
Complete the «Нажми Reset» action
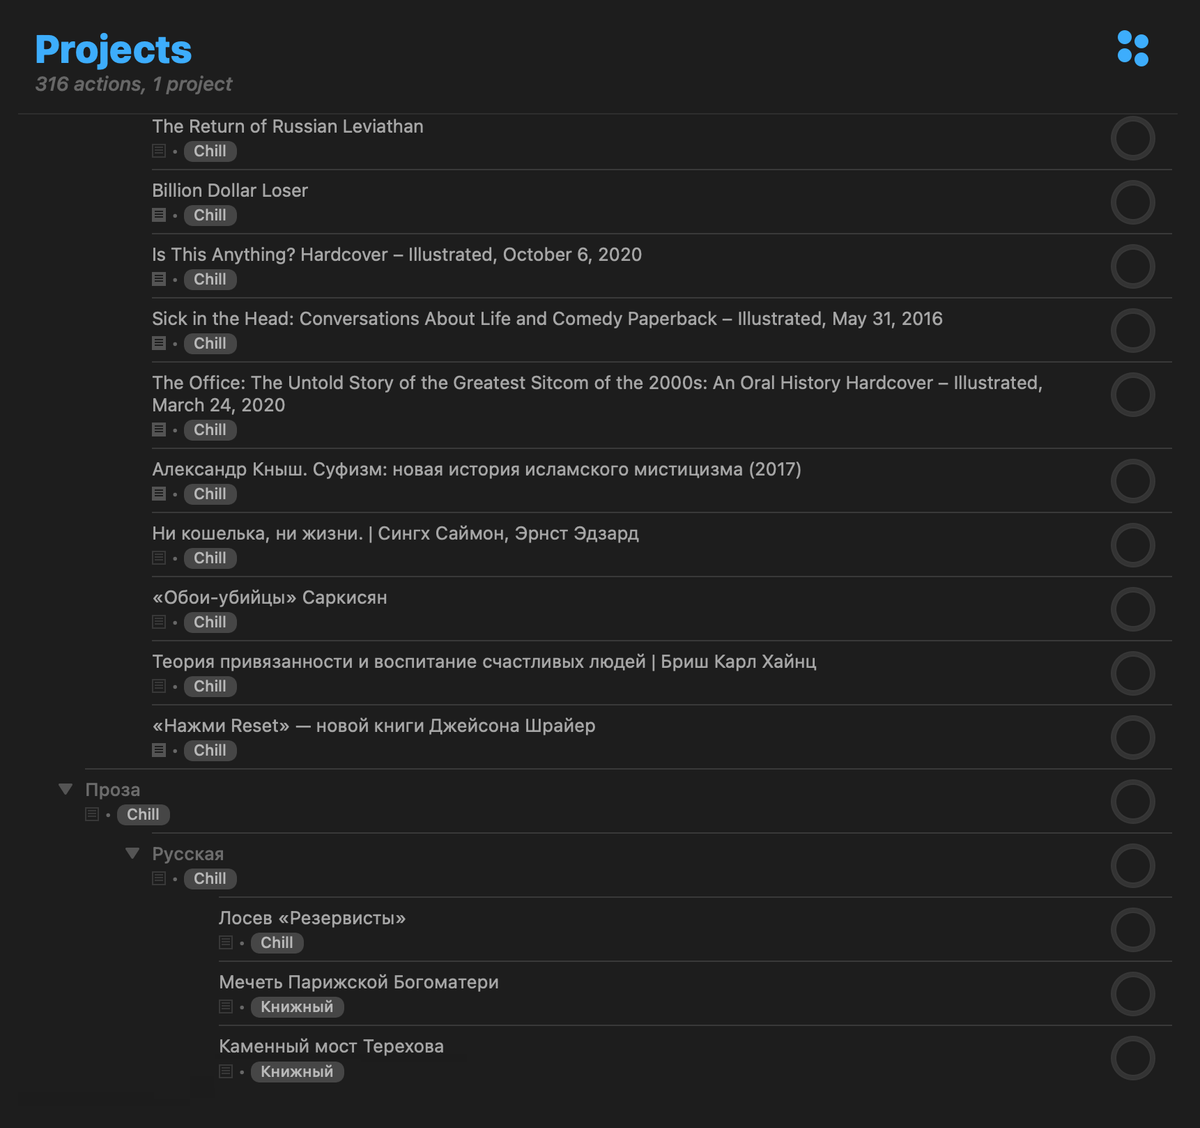click(x=1133, y=737)
